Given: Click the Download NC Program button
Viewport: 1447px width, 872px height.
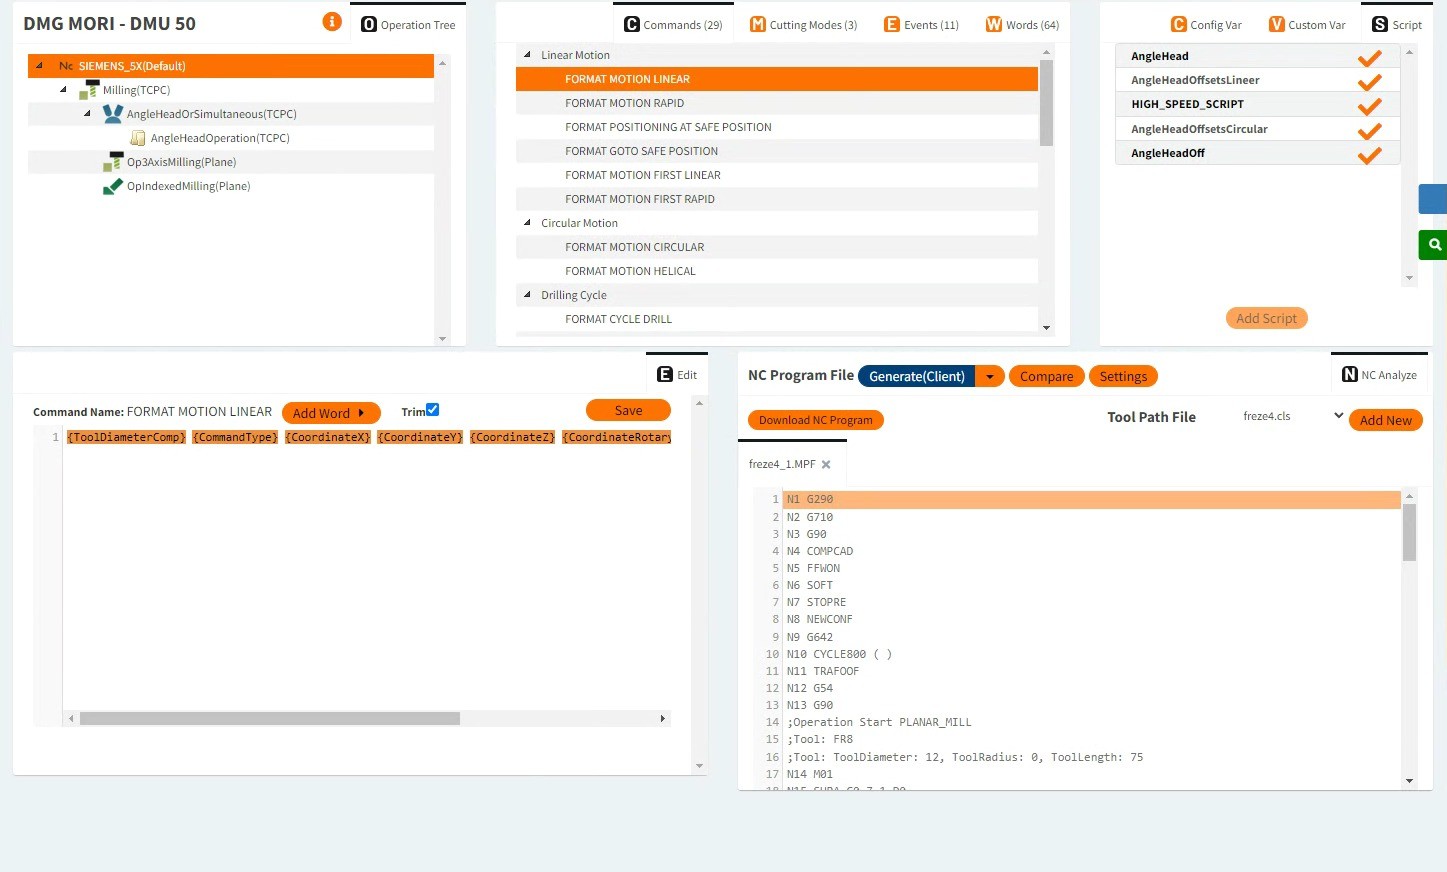Looking at the screenshot, I should click(815, 420).
